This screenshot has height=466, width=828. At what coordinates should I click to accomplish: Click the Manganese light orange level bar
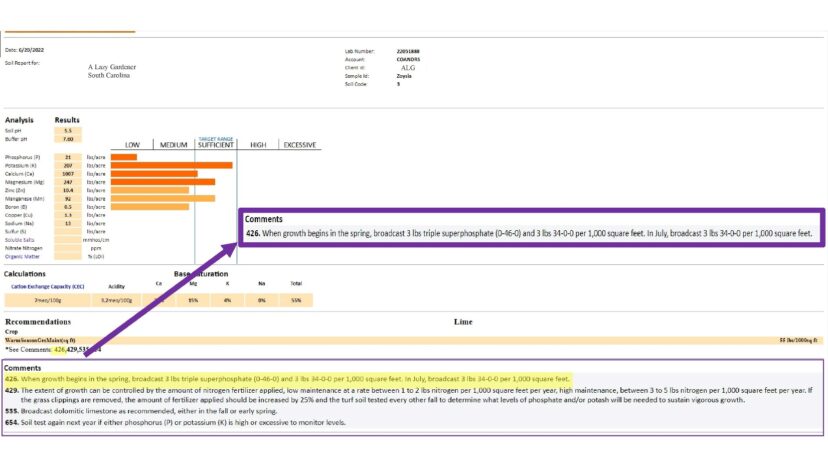[x=163, y=199]
